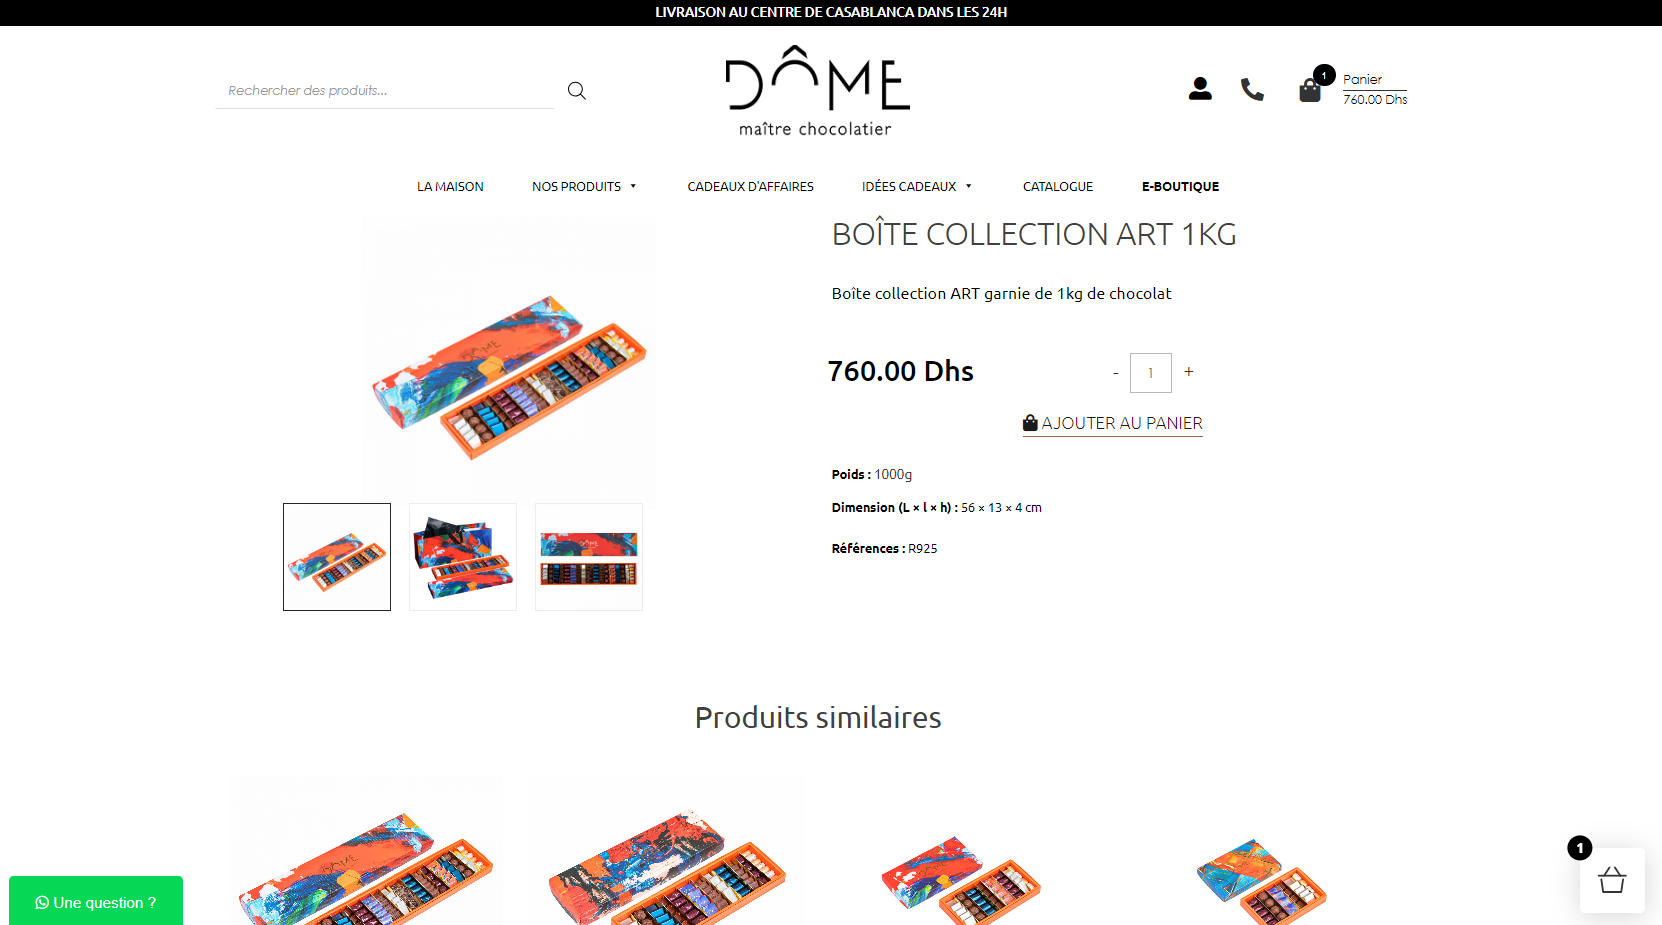Focus the product search field

coord(385,90)
